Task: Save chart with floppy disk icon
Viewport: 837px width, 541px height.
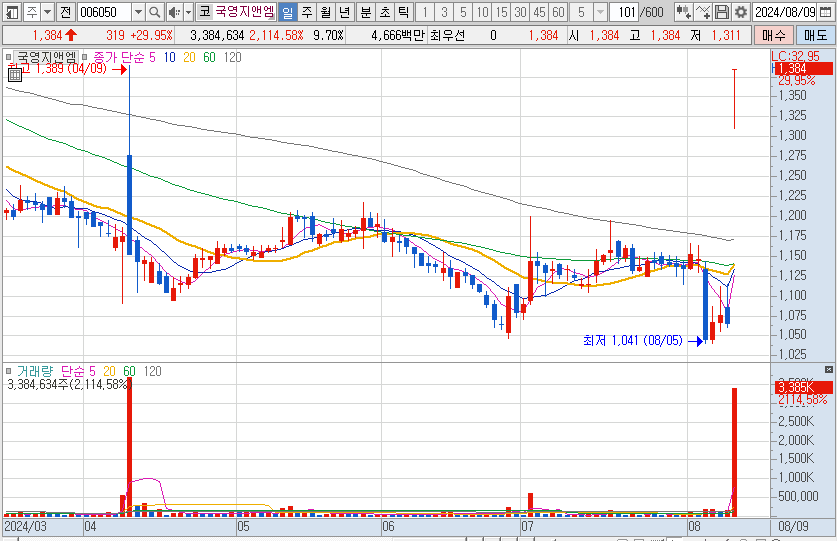Action: click(722, 12)
